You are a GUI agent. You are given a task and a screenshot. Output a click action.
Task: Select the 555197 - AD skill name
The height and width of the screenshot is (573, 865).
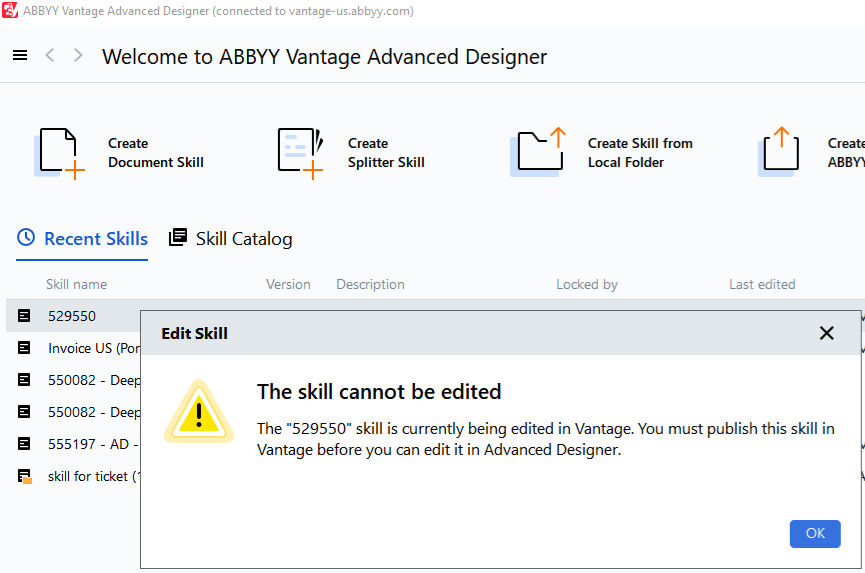(94, 444)
